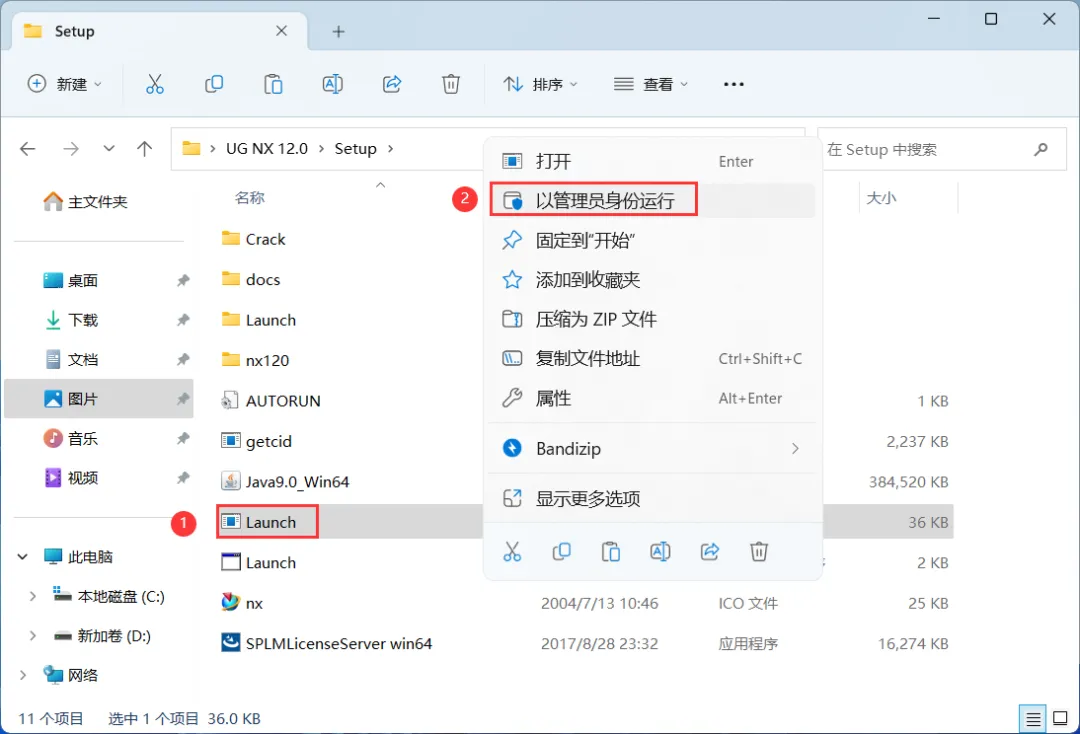Go back with the left arrow
Viewport: 1080px width, 734px height.
[28, 149]
